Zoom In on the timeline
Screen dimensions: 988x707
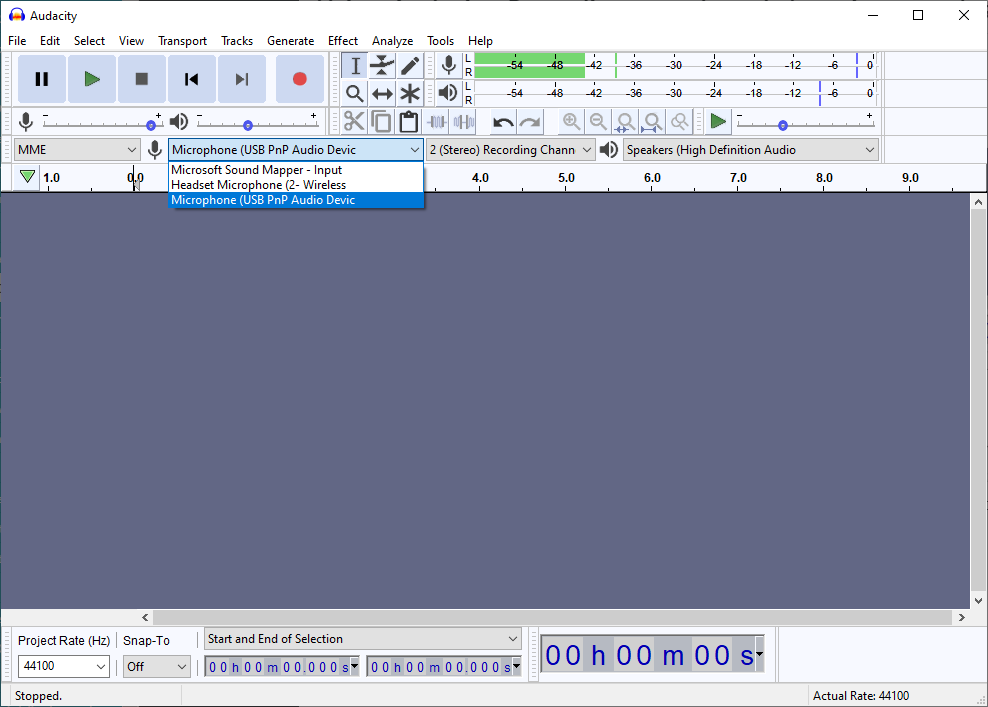click(572, 122)
